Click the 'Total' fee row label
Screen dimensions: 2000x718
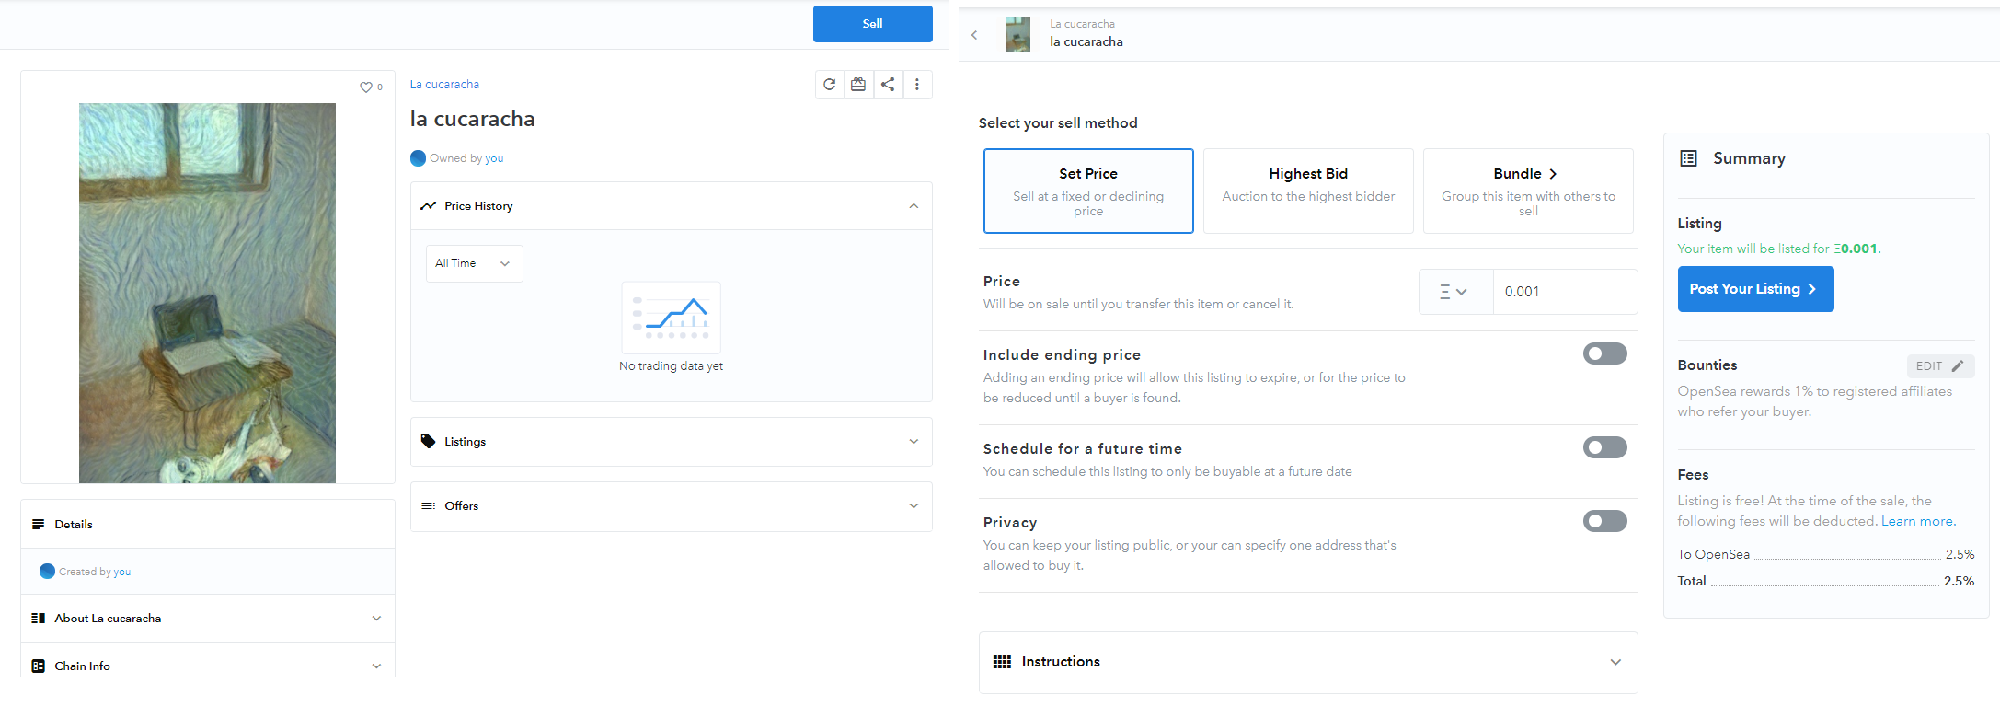click(1692, 581)
